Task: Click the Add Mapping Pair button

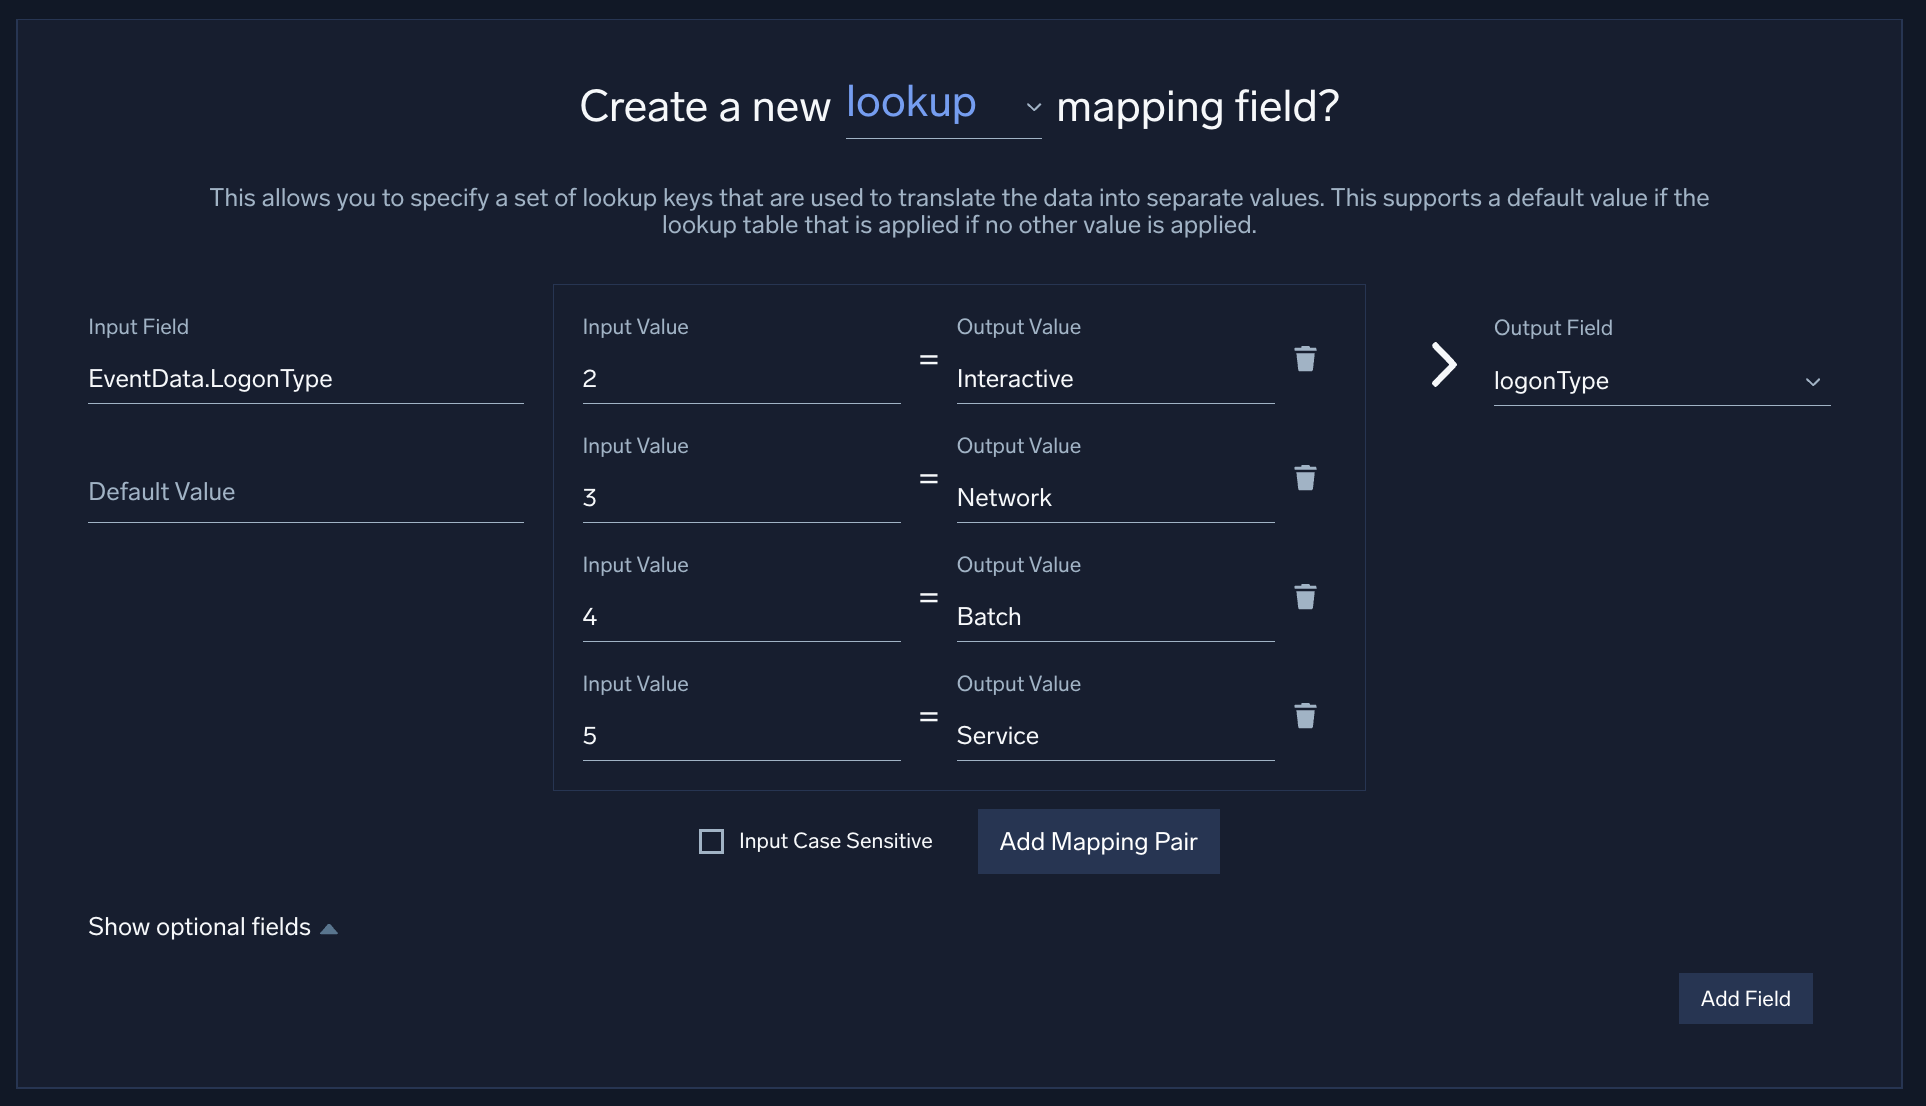Action: click(1098, 841)
